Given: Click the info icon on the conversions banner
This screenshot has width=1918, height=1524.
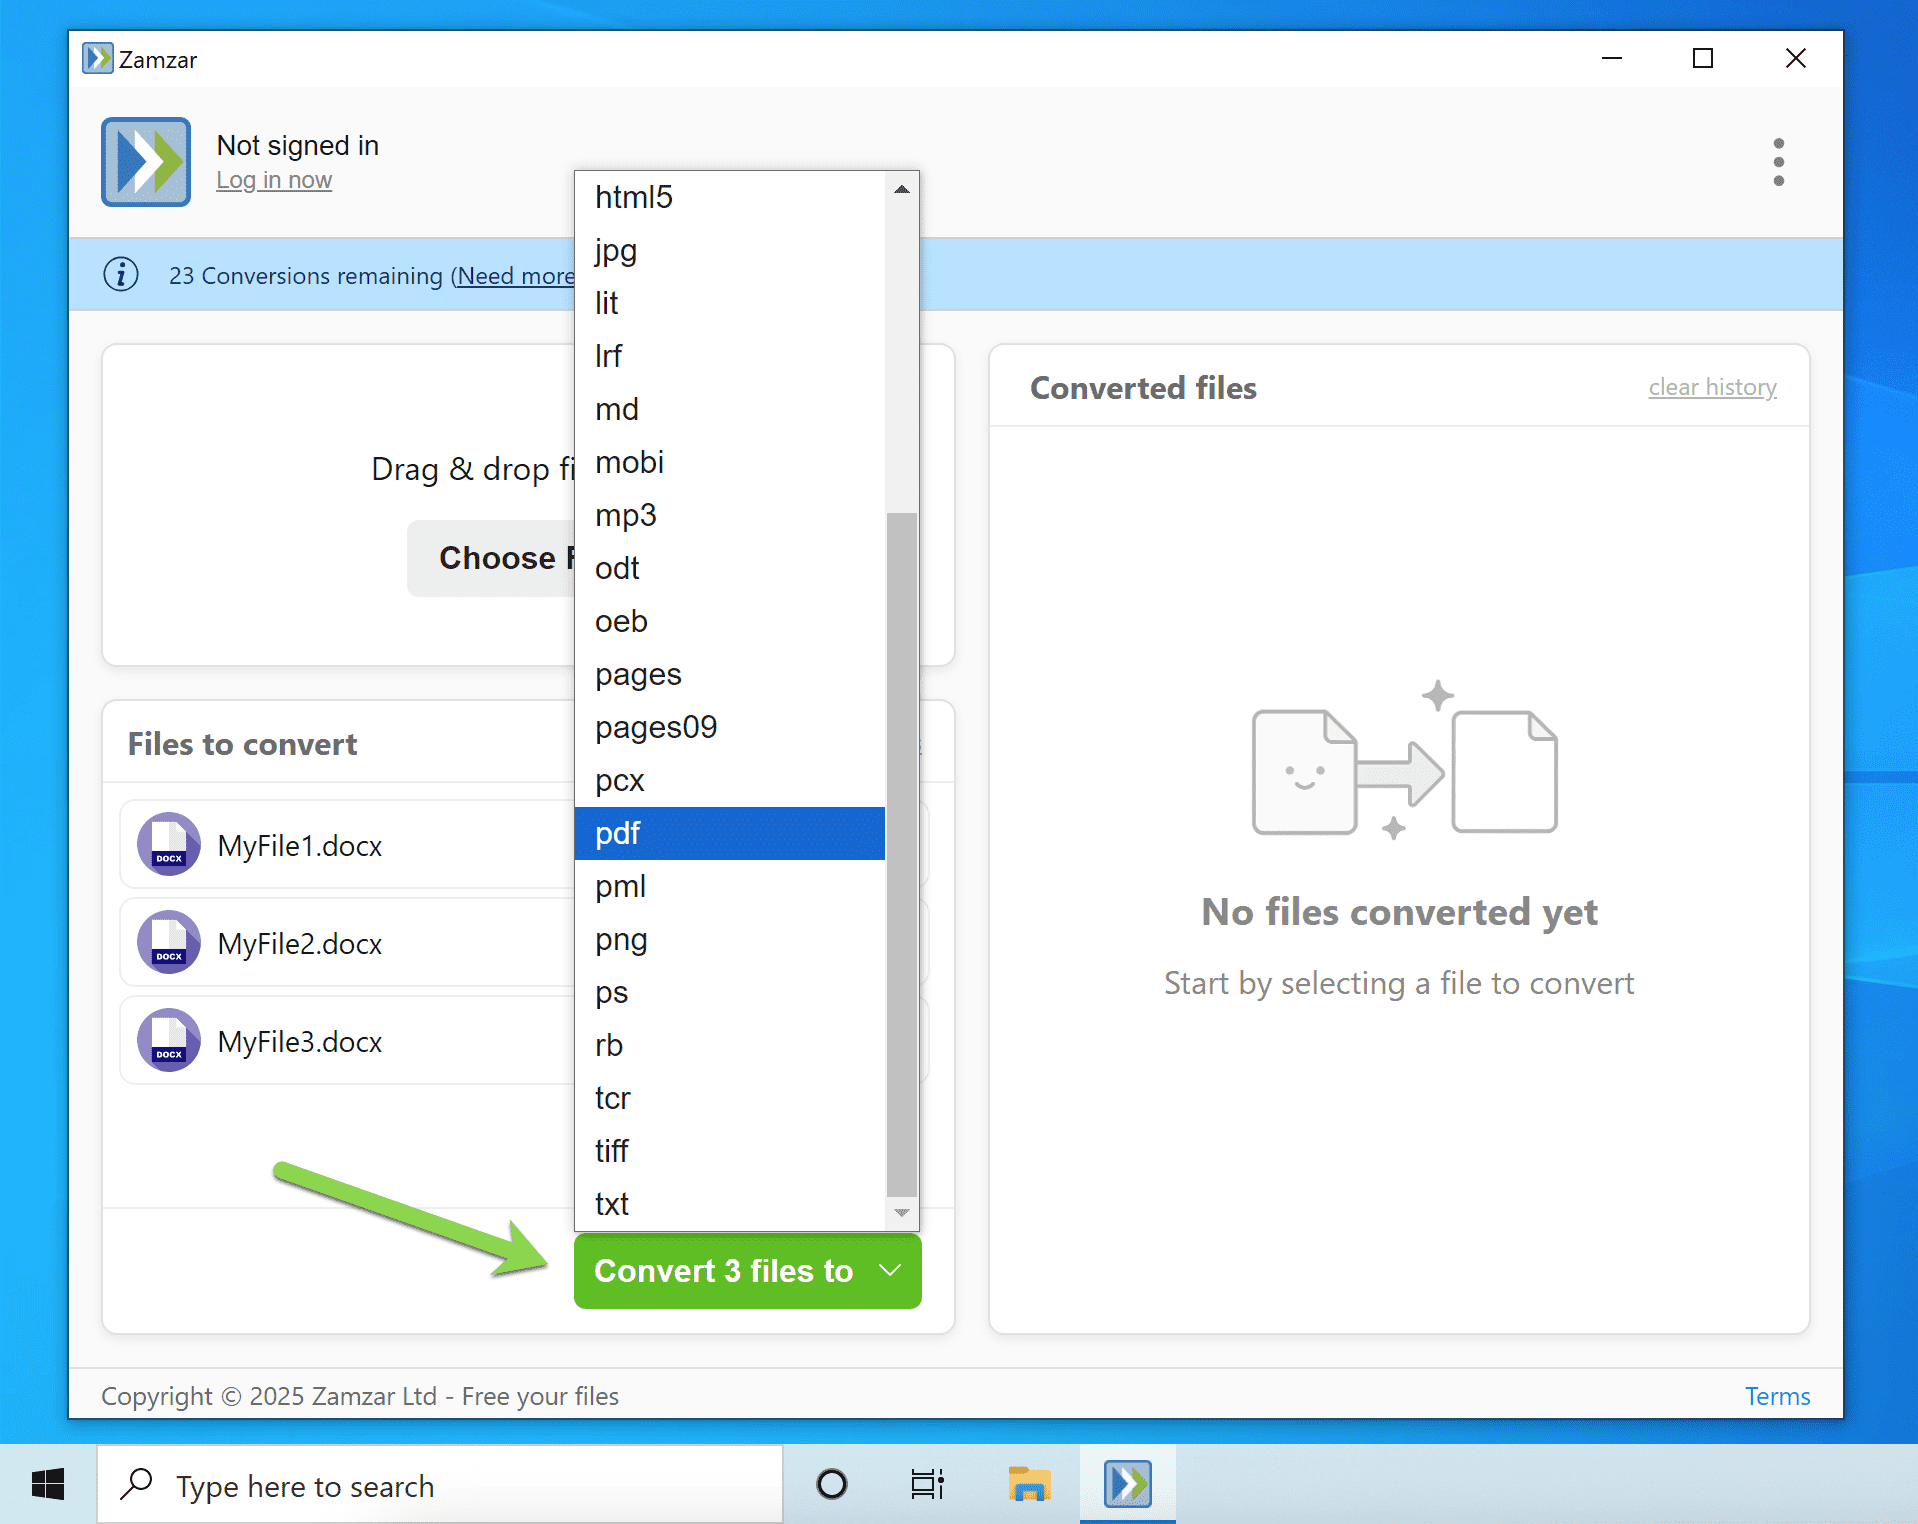Looking at the screenshot, I should point(120,275).
